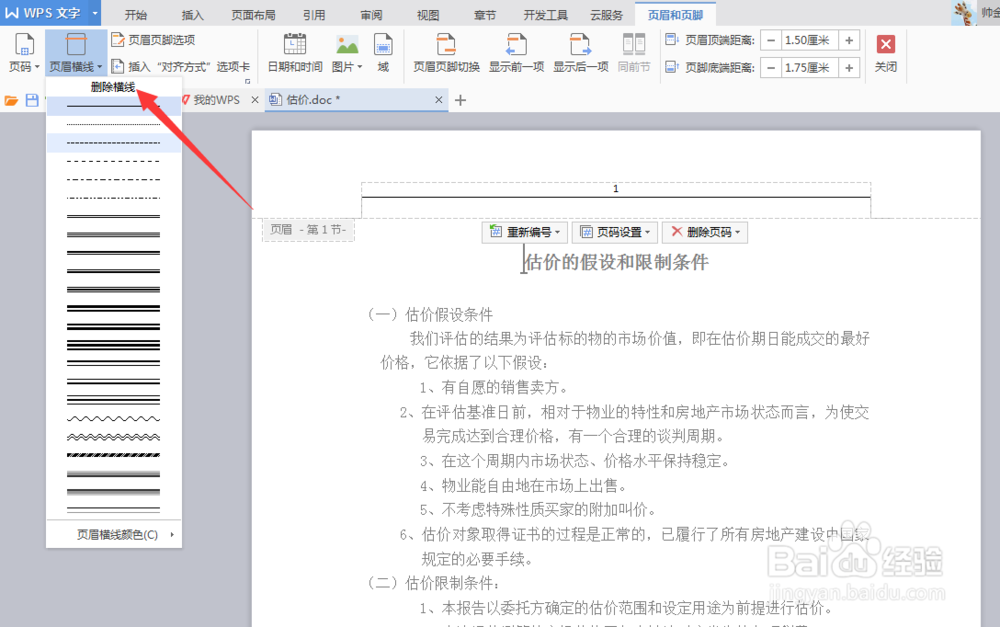Click the 页眉横线 header line icon
The width and height of the screenshot is (1000, 627).
(76, 45)
